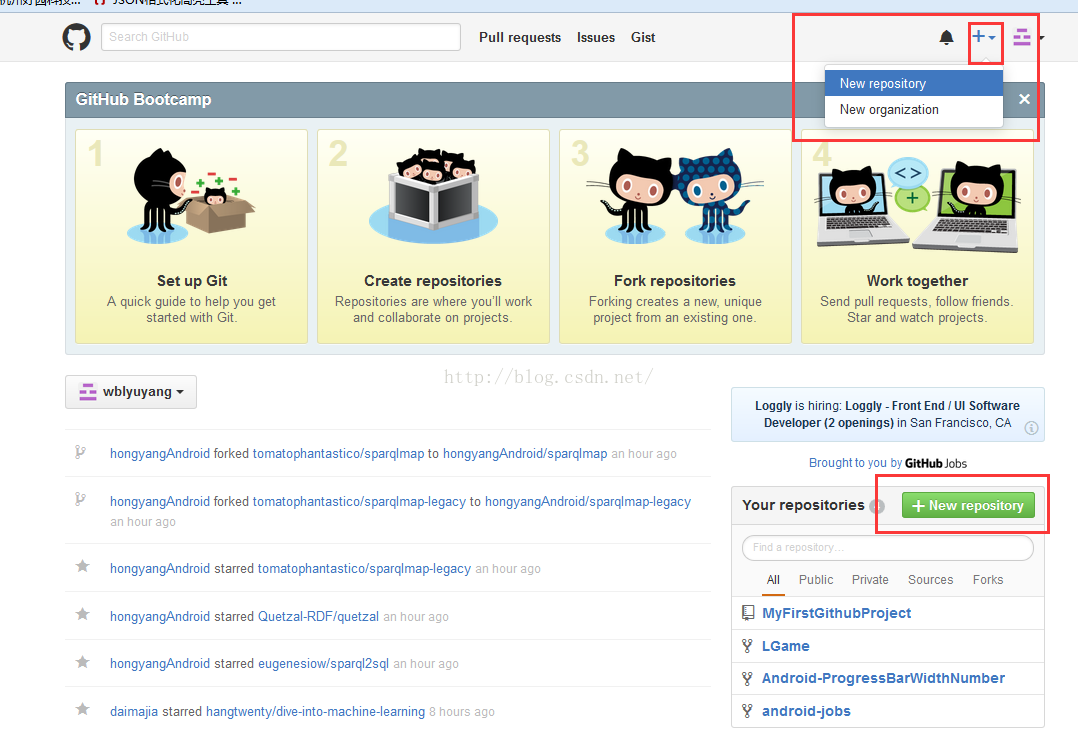Open the user avatar menu
This screenshot has width=1078, height=732.
click(1028, 37)
